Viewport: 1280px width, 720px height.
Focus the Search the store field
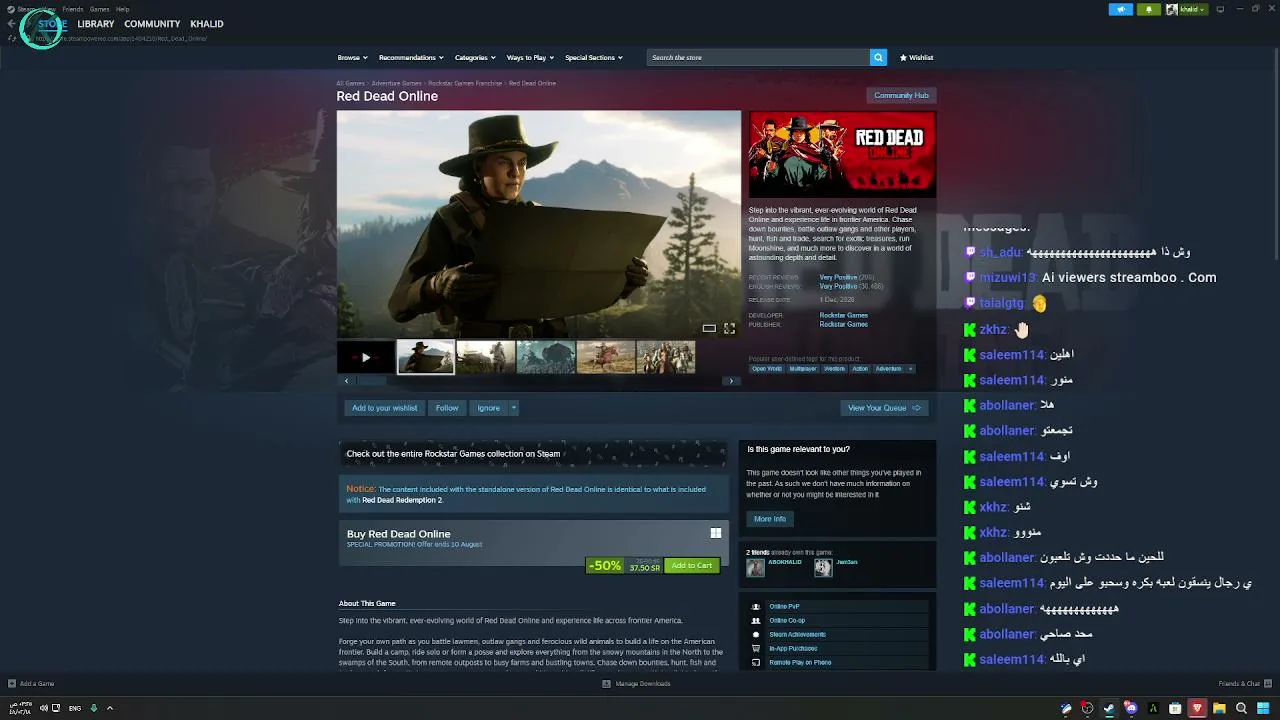tap(758, 58)
